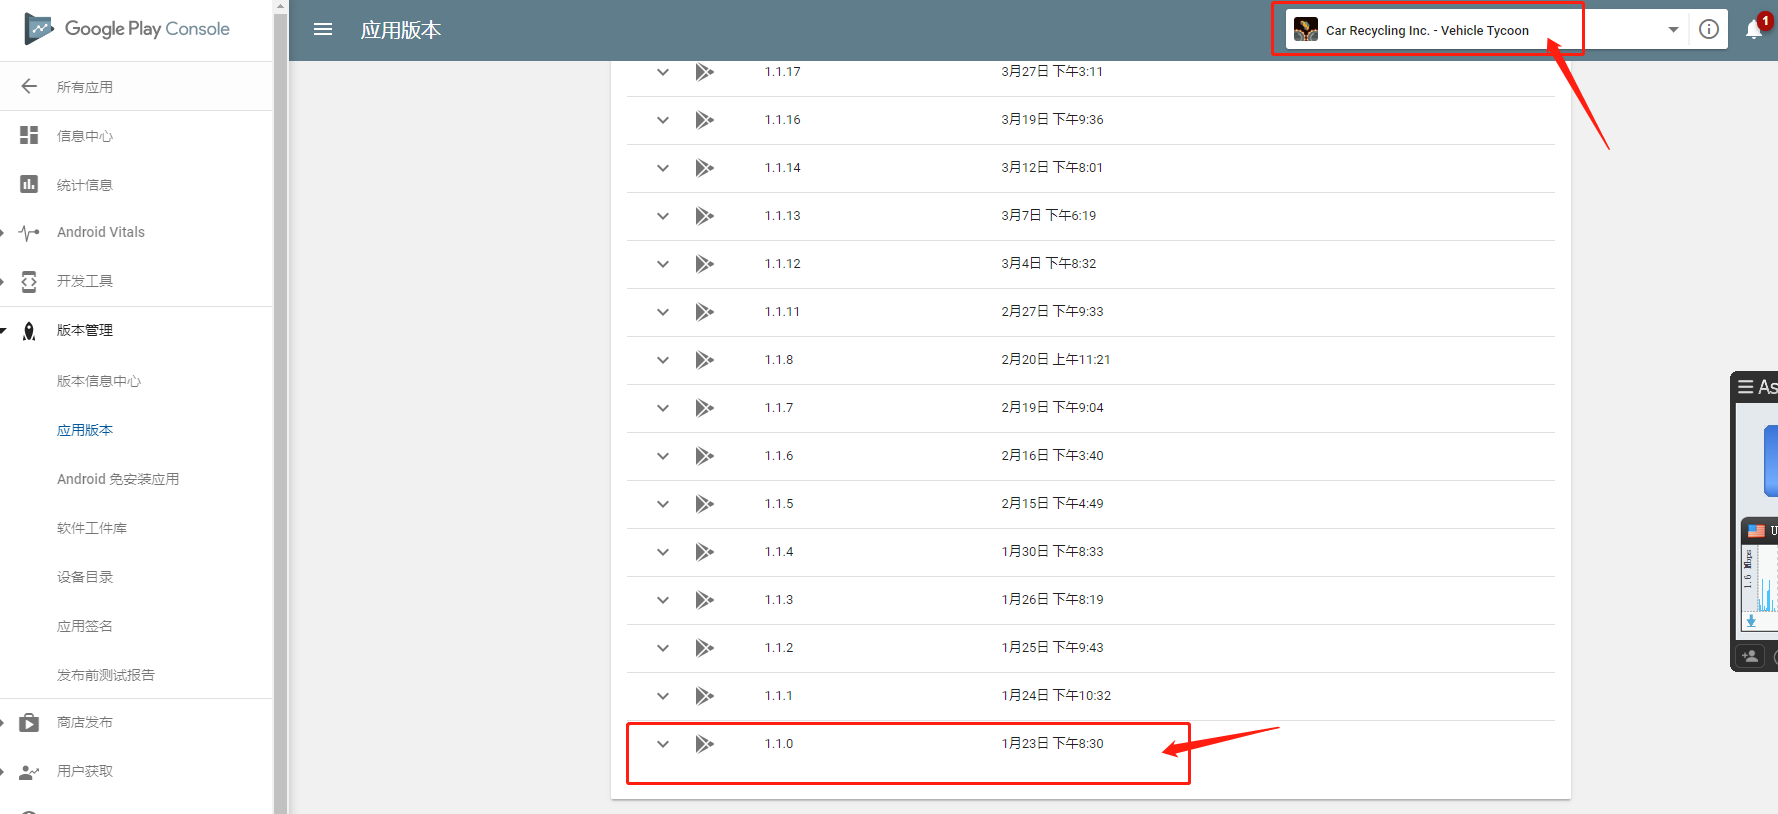Open the app selector dropdown arrow
Viewport: 1778px width, 814px height.
pyautogui.click(x=1673, y=30)
